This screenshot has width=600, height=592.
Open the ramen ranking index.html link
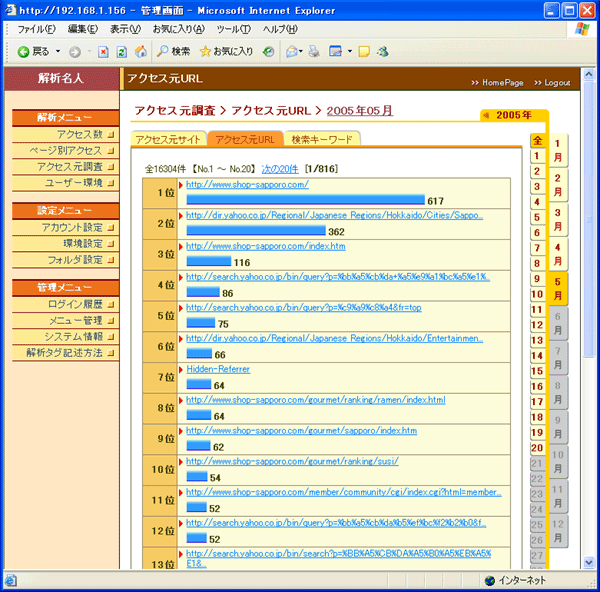(316, 400)
